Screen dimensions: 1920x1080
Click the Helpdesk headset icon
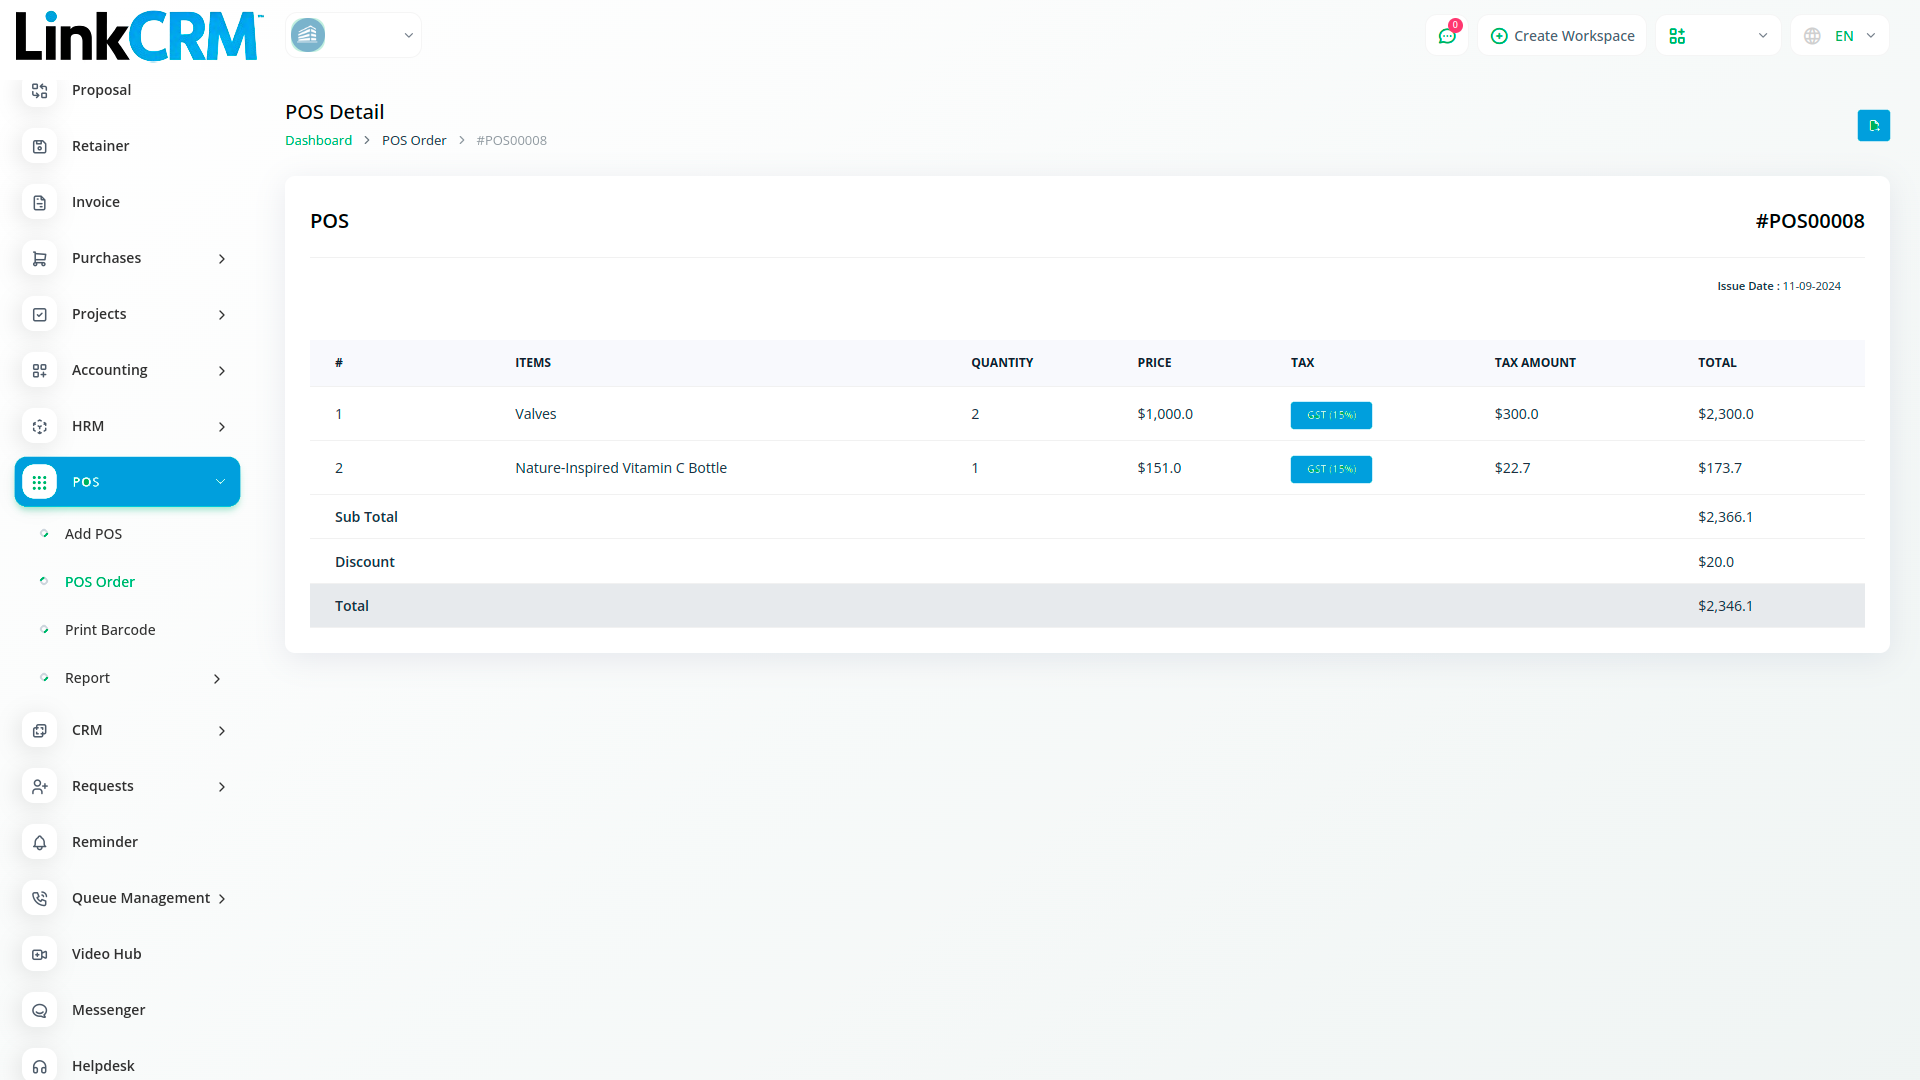click(40, 1066)
